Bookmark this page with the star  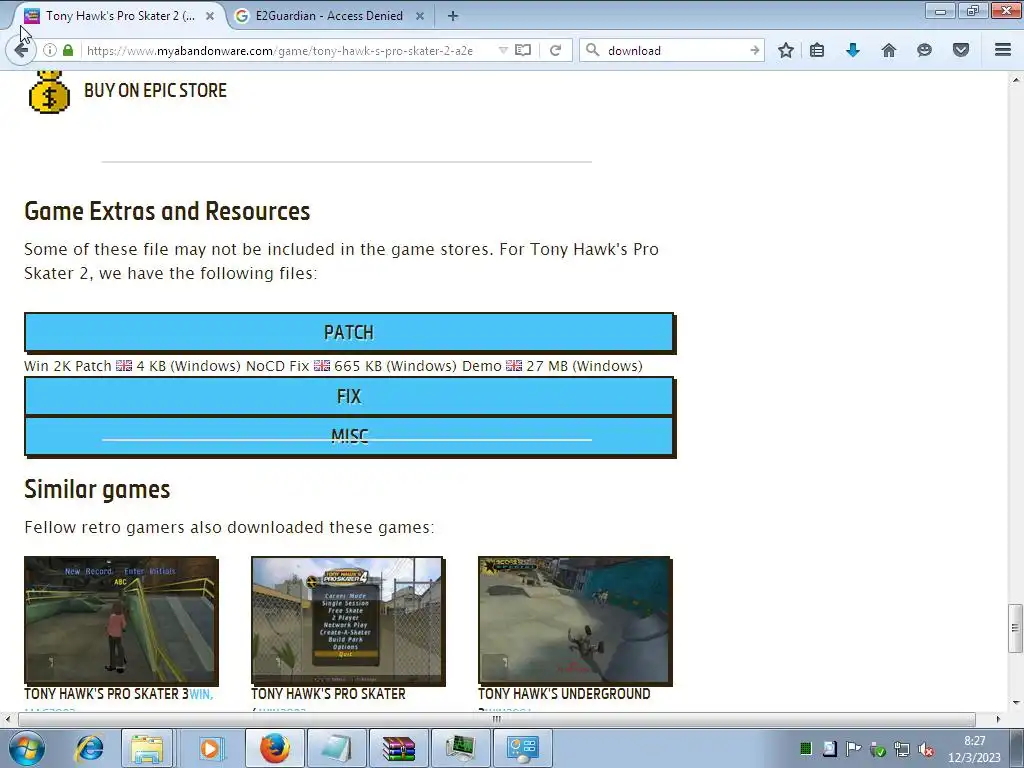point(786,50)
